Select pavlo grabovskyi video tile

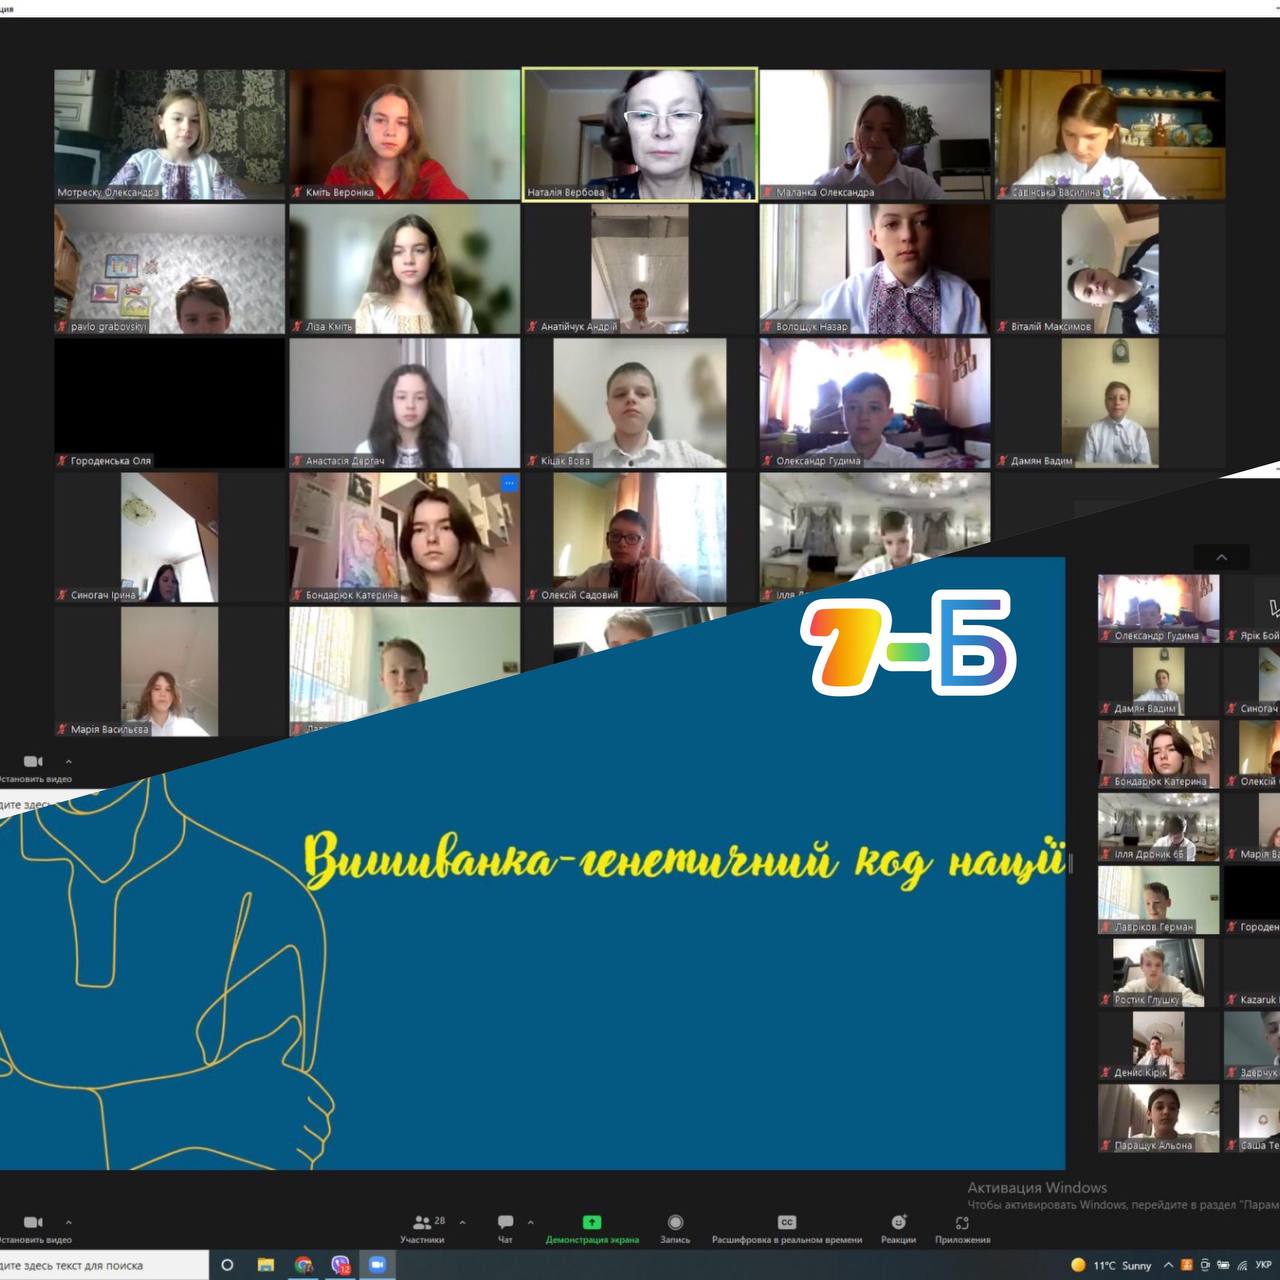pyautogui.click(x=170, y=268)
